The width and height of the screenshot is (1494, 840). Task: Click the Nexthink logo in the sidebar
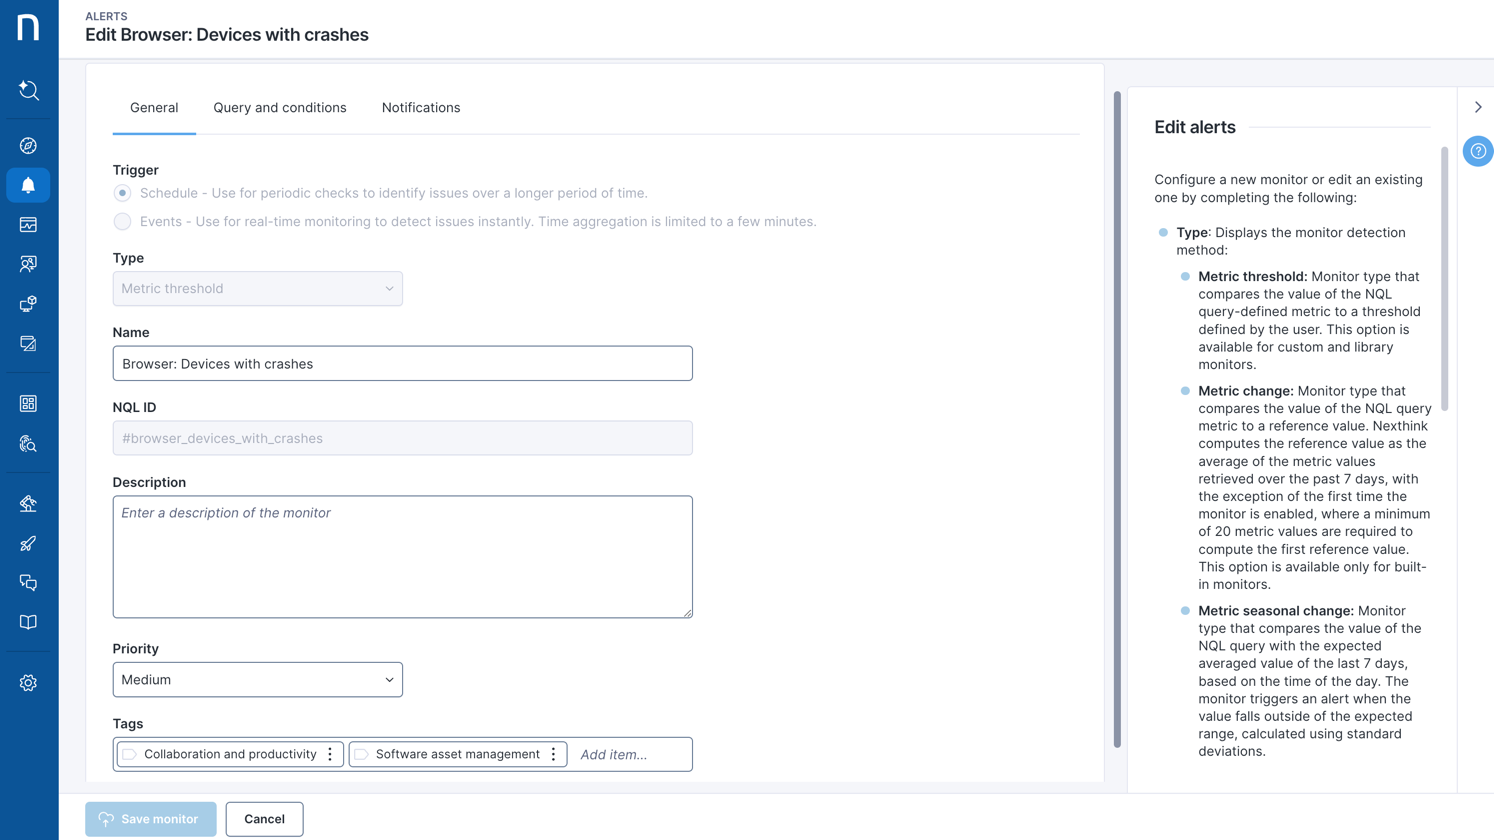[28, 27]
